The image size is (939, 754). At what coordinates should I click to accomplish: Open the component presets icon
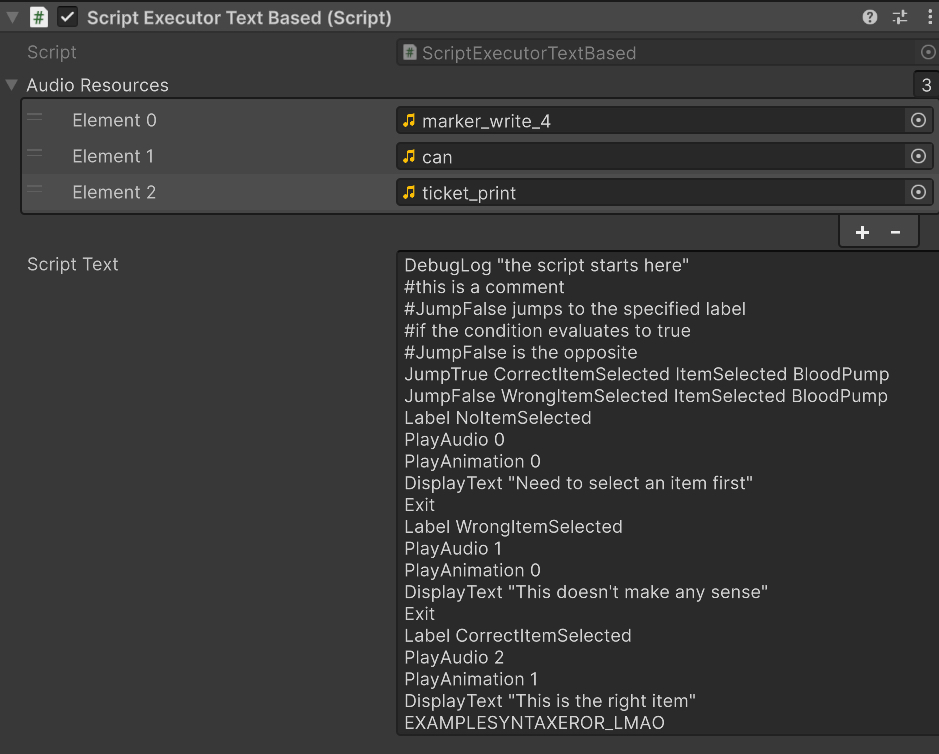pos(899,17)
